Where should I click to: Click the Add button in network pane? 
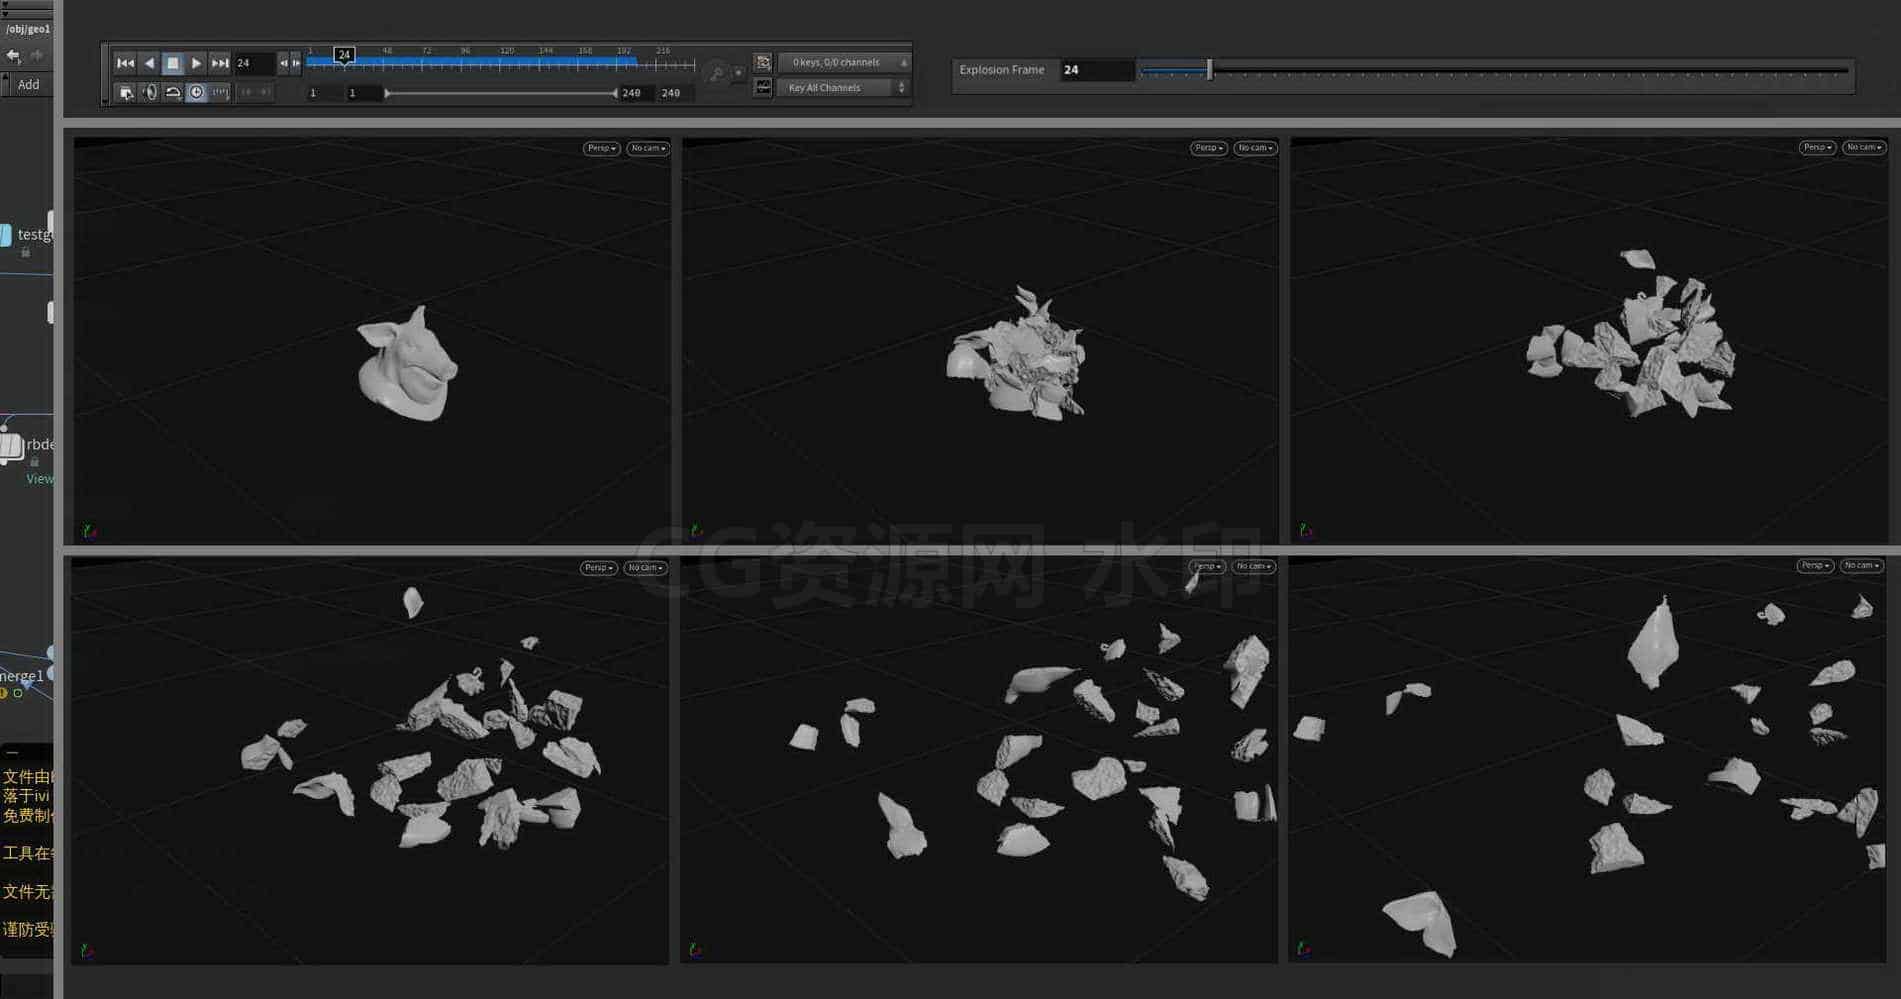tap(28, 85)
